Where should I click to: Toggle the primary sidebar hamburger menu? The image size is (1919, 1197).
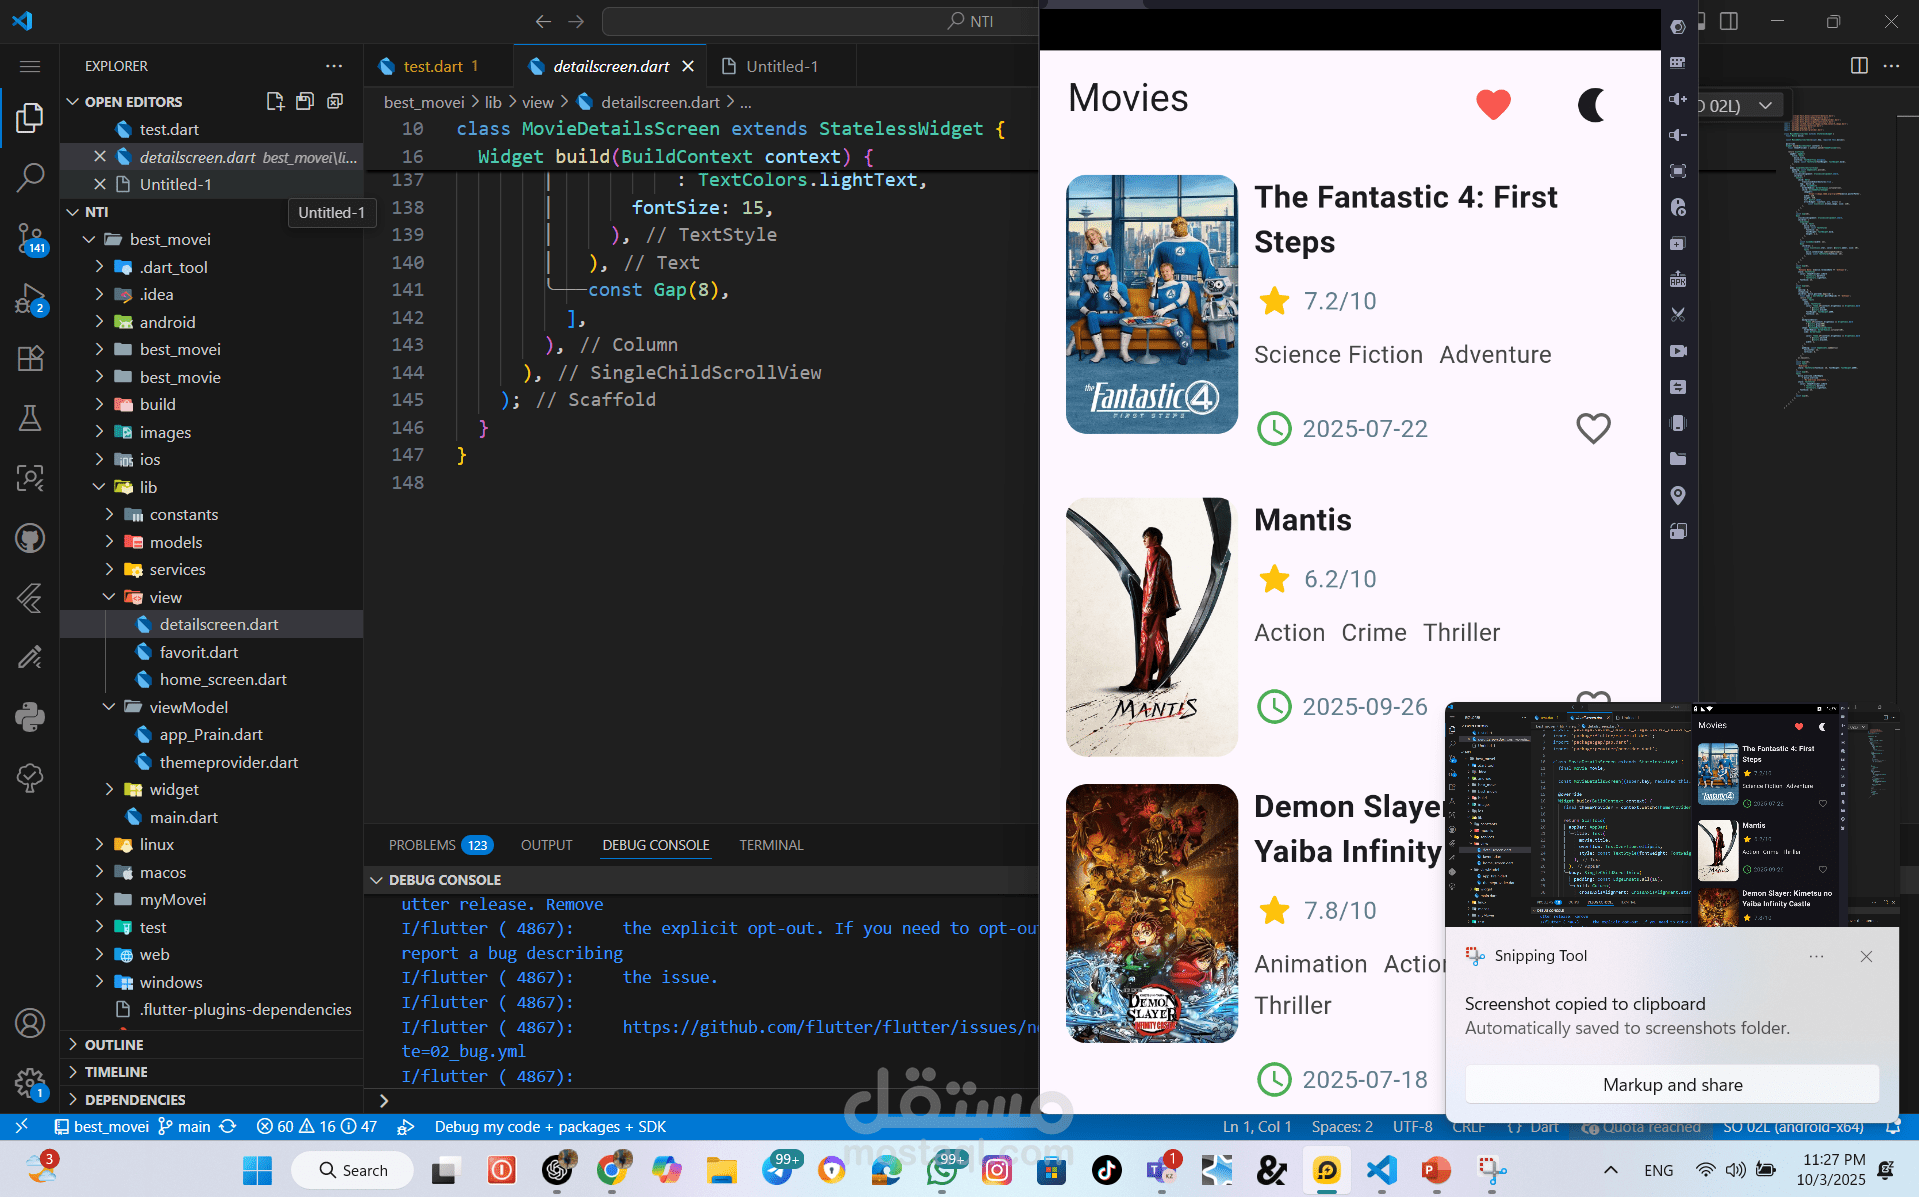30,66
